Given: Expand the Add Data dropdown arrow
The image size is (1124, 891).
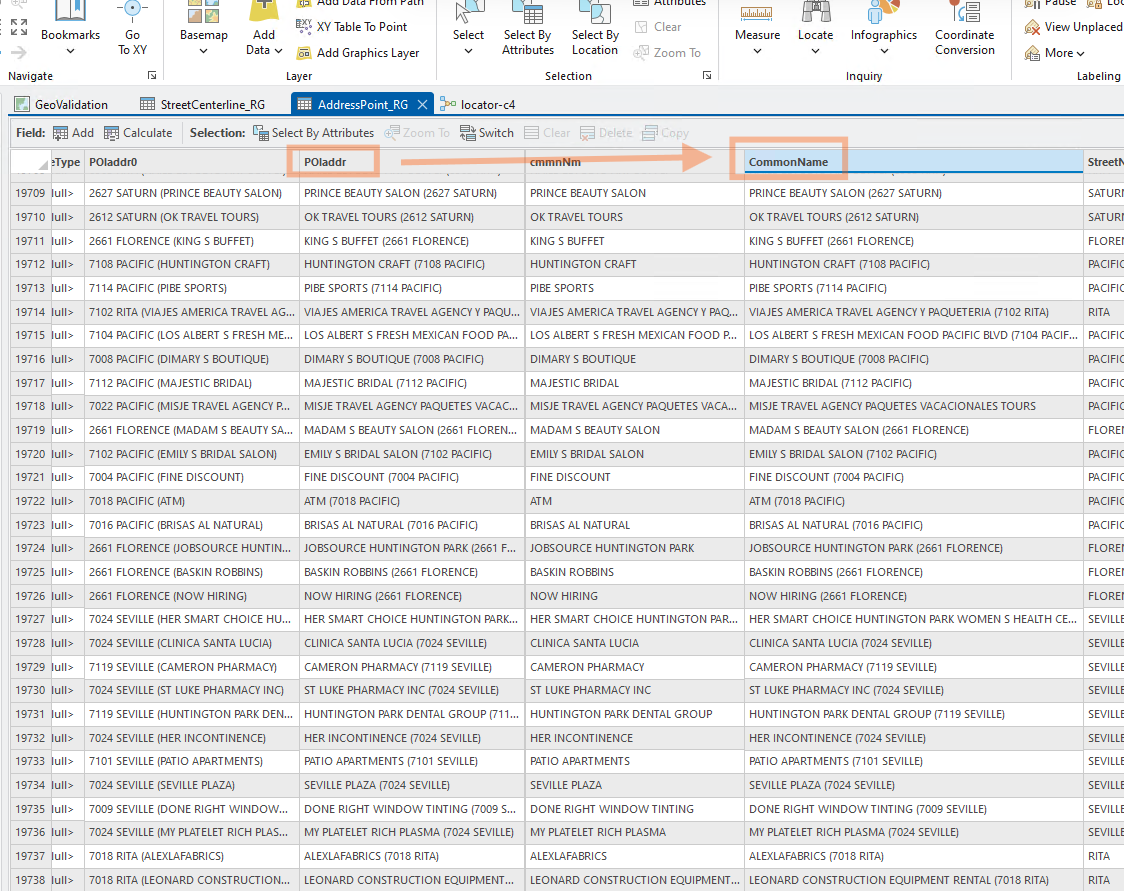Looking at the screenshot, I should click(278, 50).
